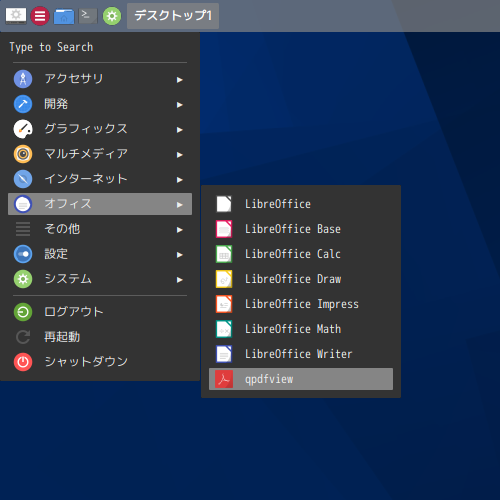Viewport: 500px width, 500px height.
Task: Click the オフィス category icon
Action: point(23,204)
